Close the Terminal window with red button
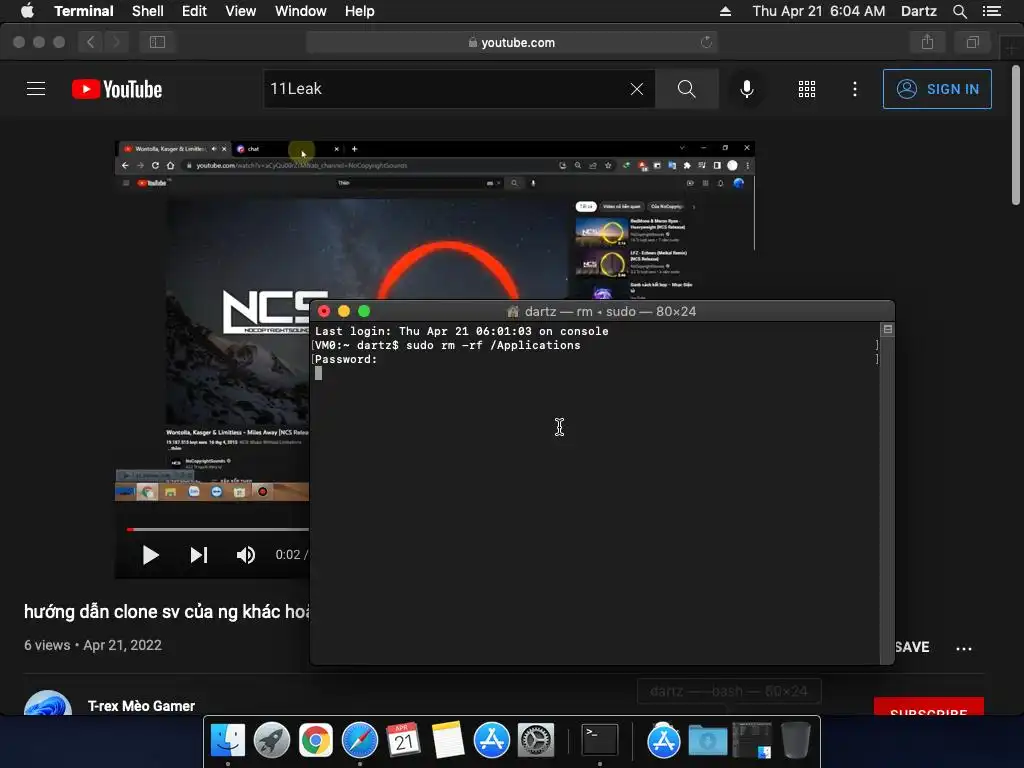The height and width of the screenshot is (768, 1024). pyautogui.click(x=324, y=312)
